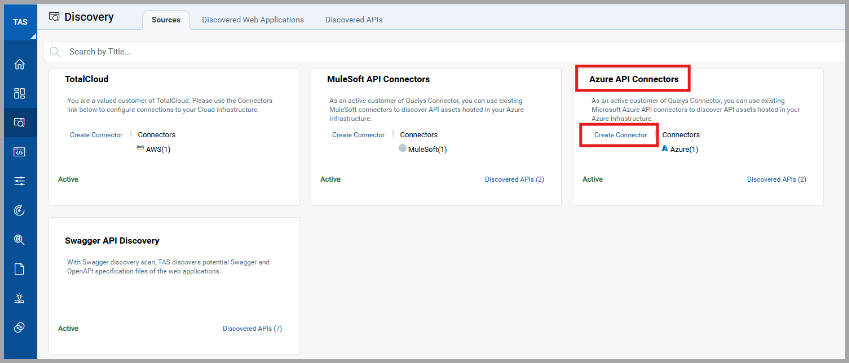Open the chain link sidebar icon
849x363 pixels.
pos(19,328)
